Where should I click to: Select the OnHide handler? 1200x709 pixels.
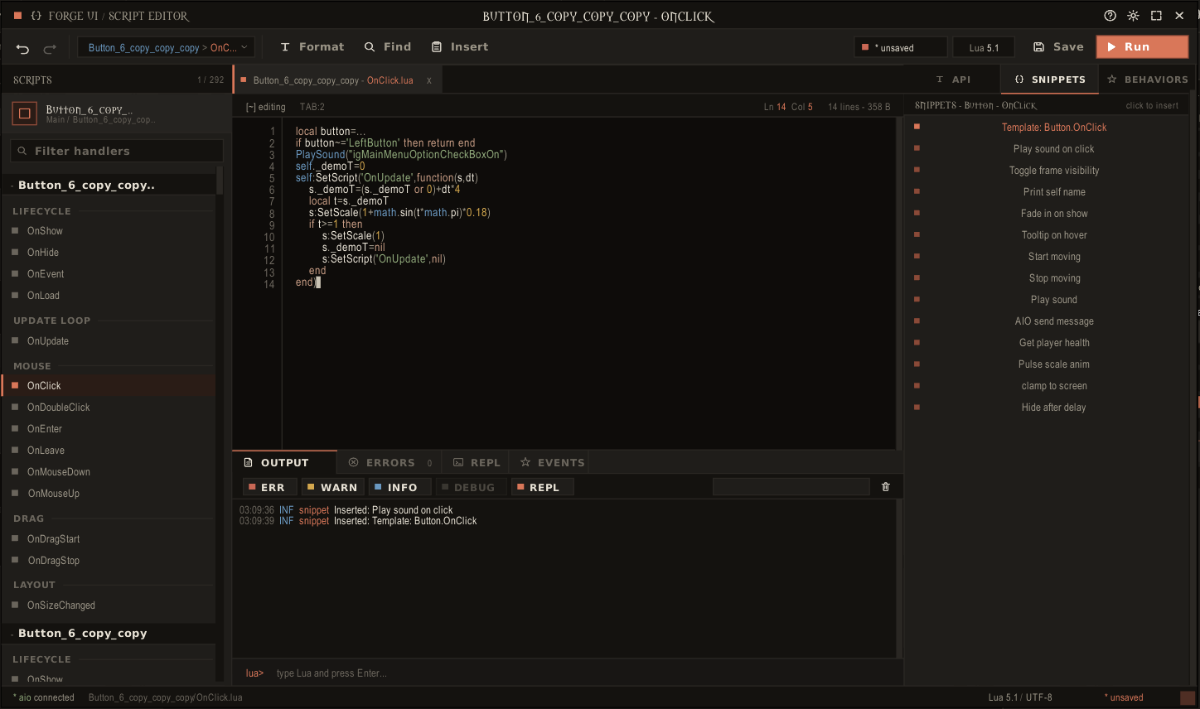(x=109, y=253)
